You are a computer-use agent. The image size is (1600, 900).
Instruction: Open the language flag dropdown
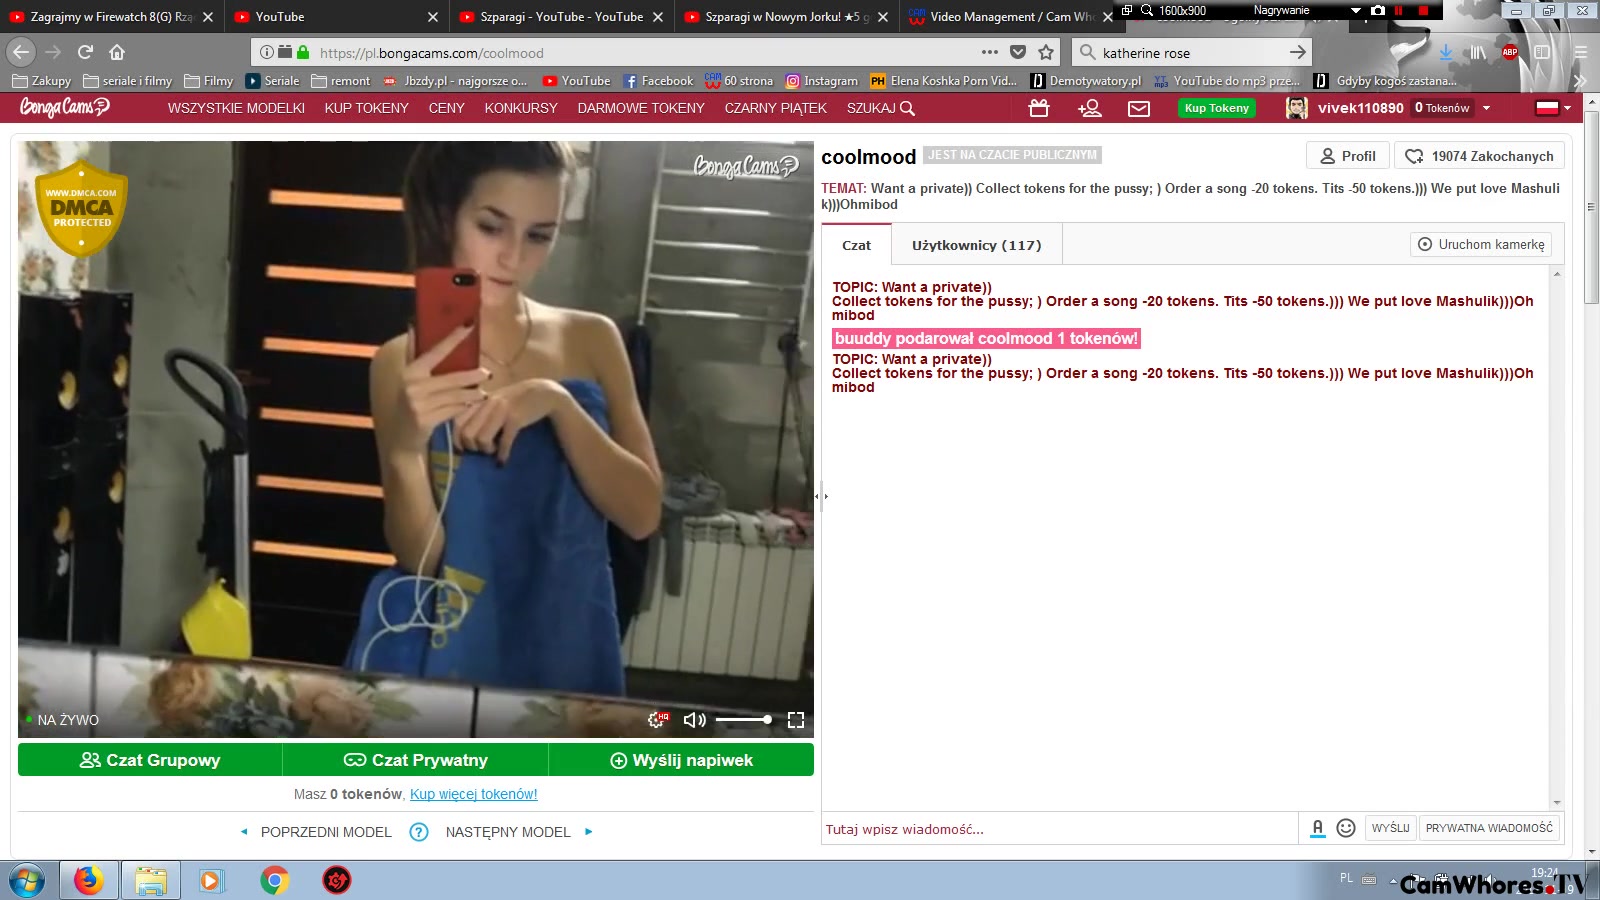(x=1553, y=108)
